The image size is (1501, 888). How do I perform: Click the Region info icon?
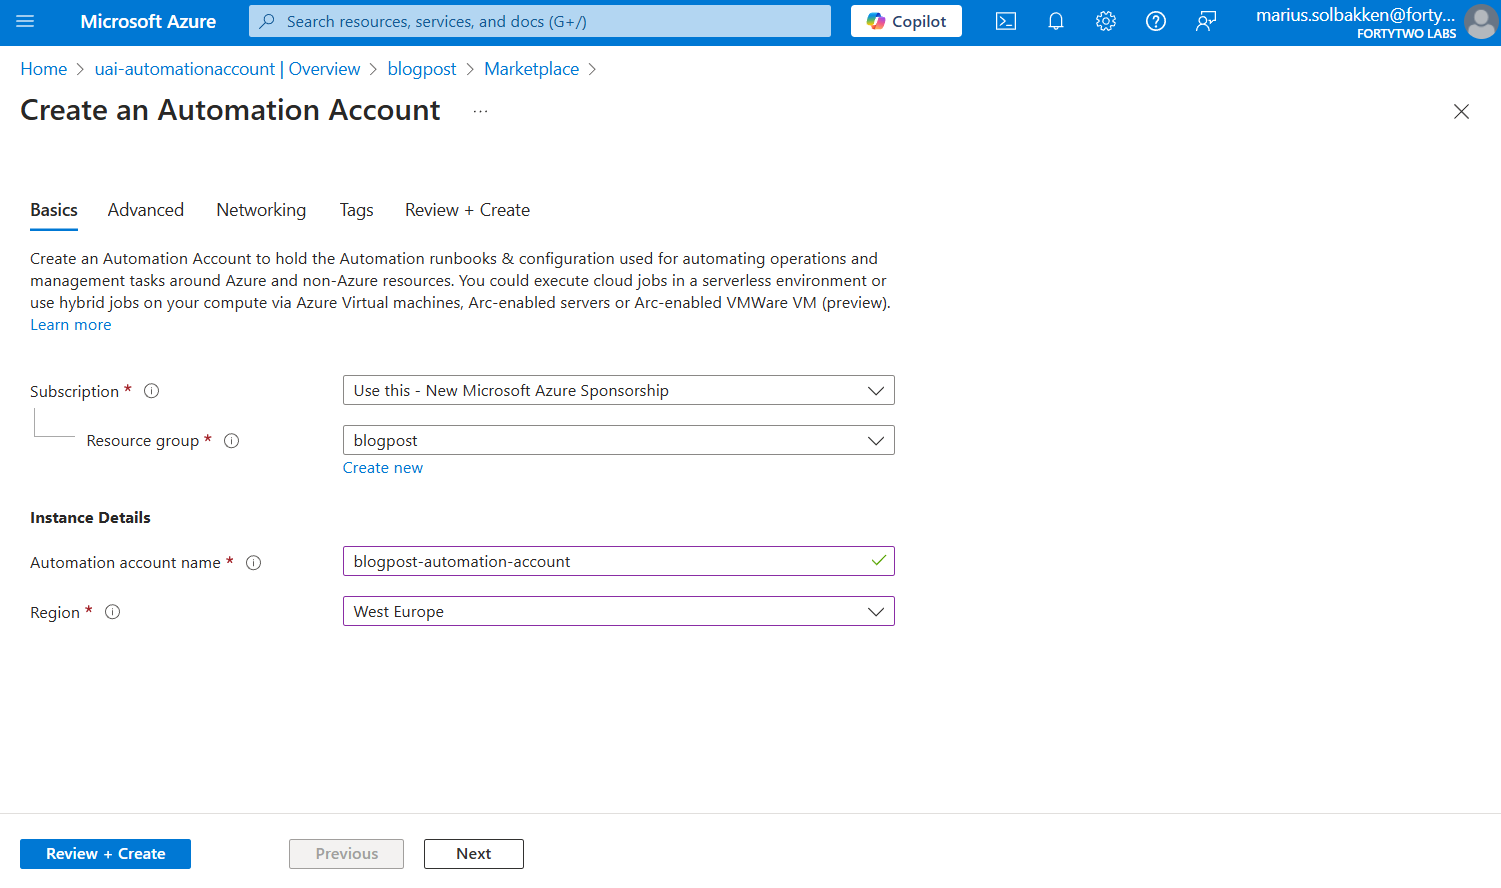[x=113, y=612]
